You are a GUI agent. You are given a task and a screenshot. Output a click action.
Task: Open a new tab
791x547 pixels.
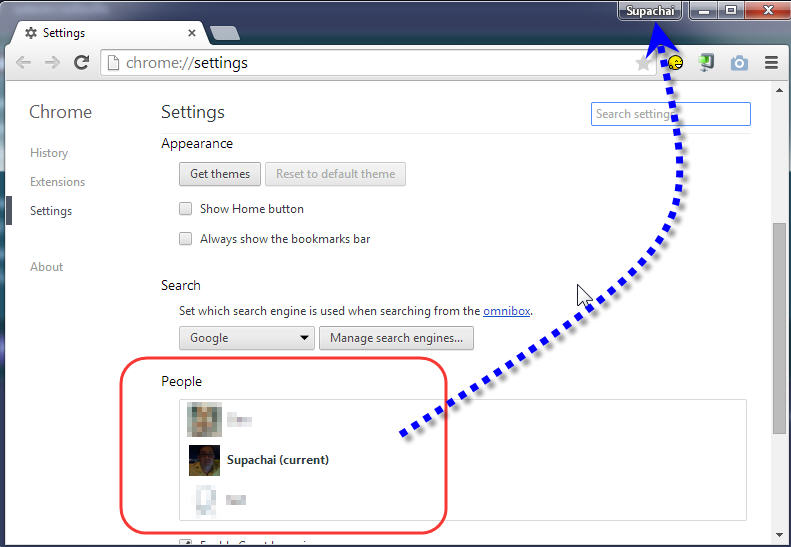tap(225, 33)
